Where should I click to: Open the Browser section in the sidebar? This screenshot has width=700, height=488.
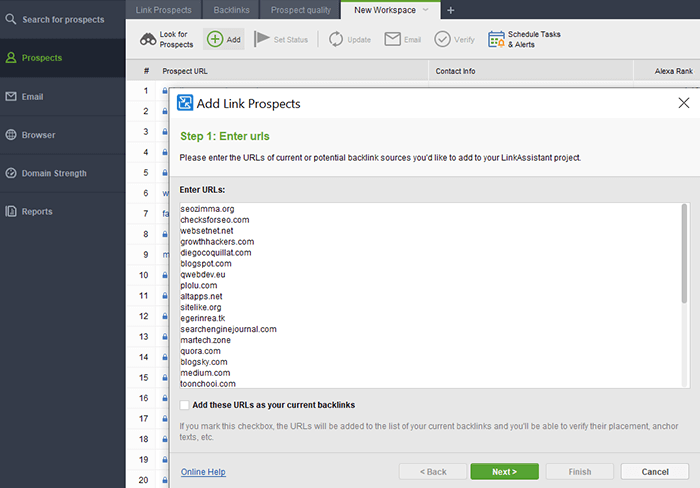(62, 135)
